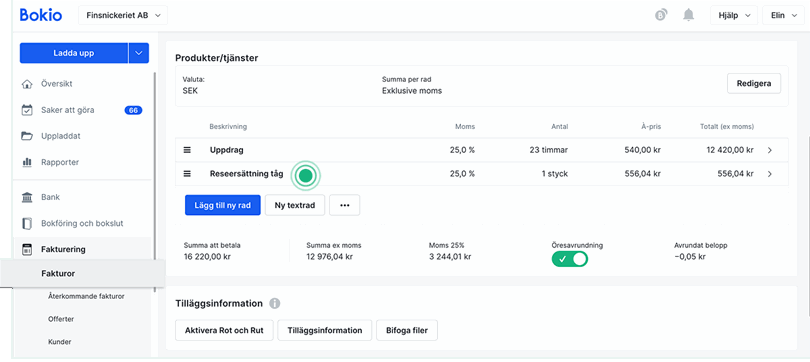Screen dimensions: 810x362
Task: Open Kunder submenu item
Action: [x=59, y=342]
